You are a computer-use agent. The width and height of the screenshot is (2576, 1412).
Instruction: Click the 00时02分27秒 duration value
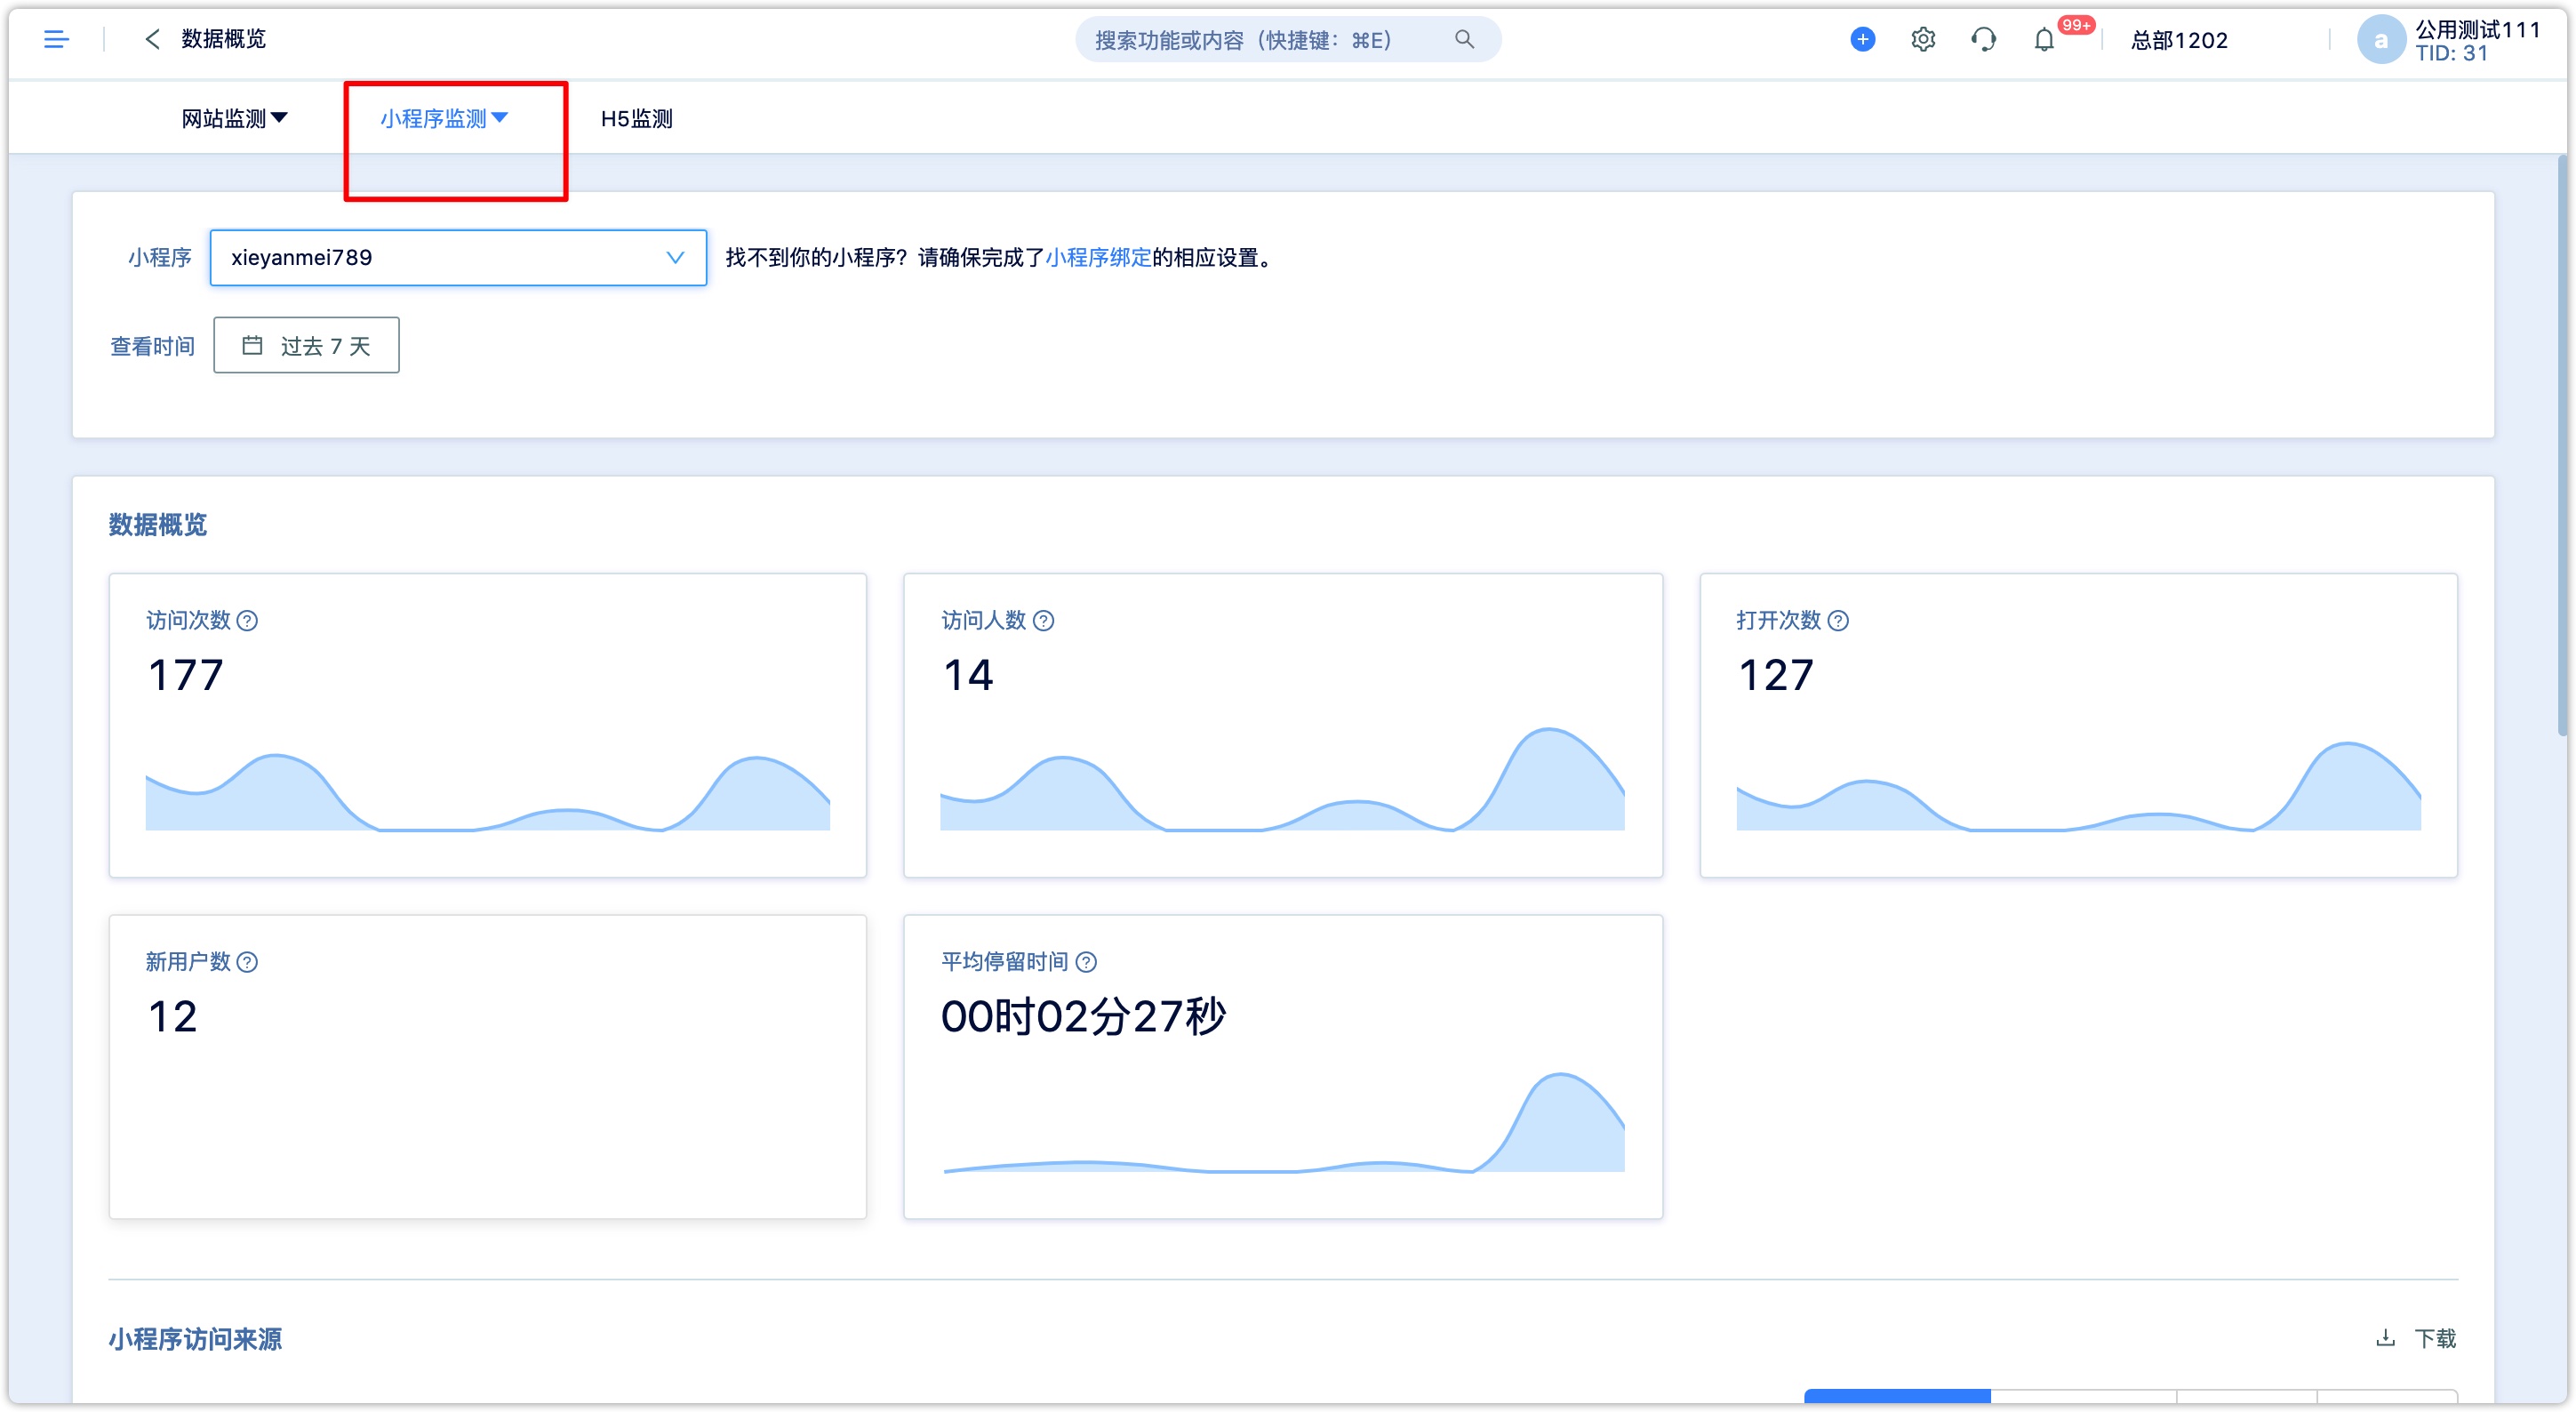pos(1083,1016)
